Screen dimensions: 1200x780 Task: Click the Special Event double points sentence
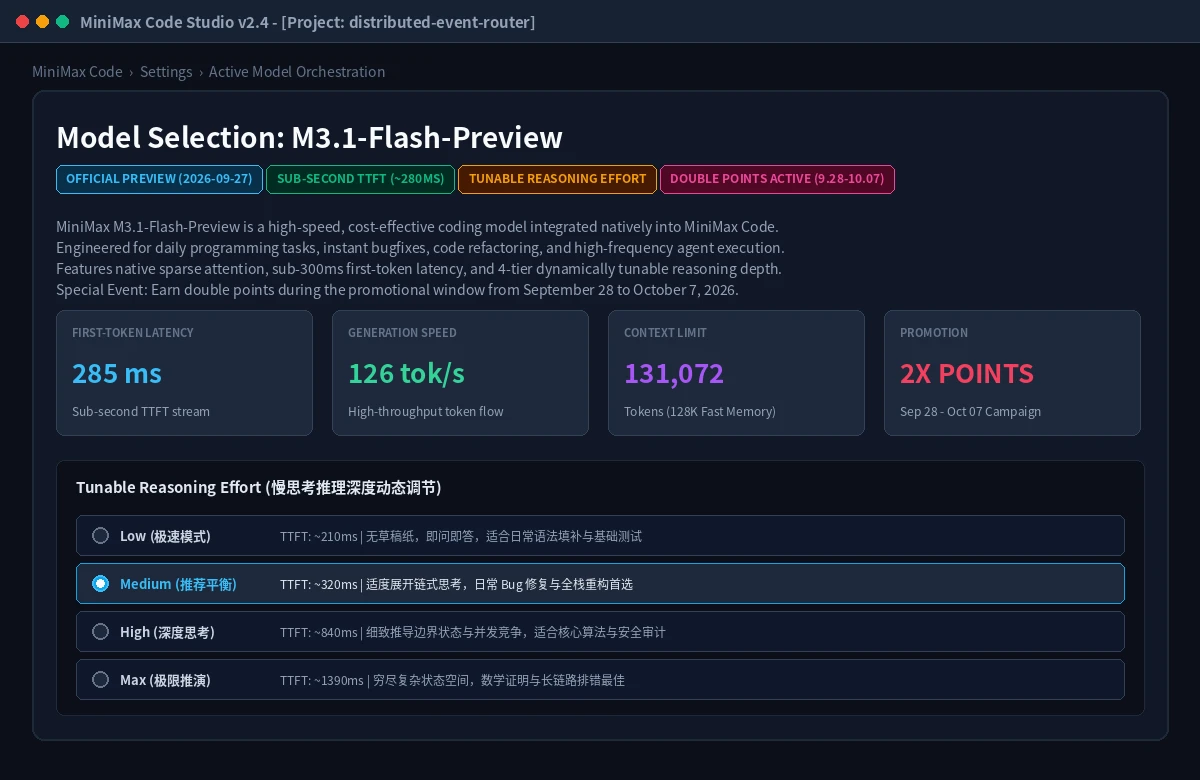coord(397,290)
